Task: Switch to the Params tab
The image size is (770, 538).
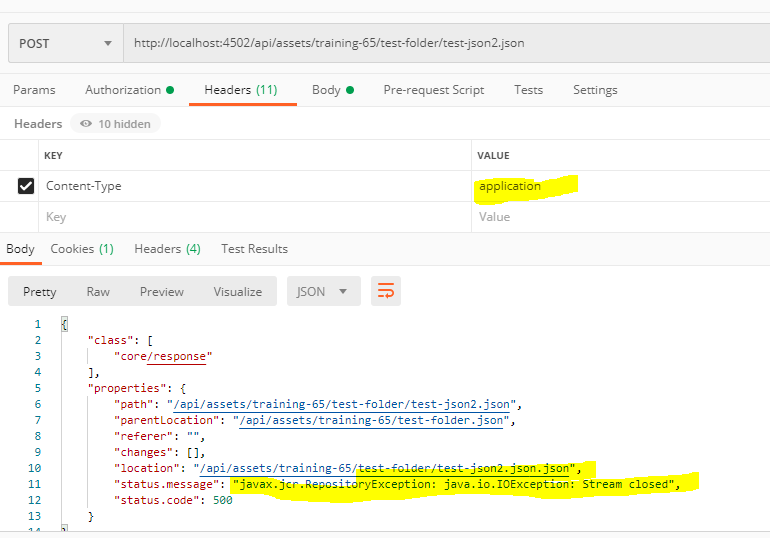Action: point(34,90)
